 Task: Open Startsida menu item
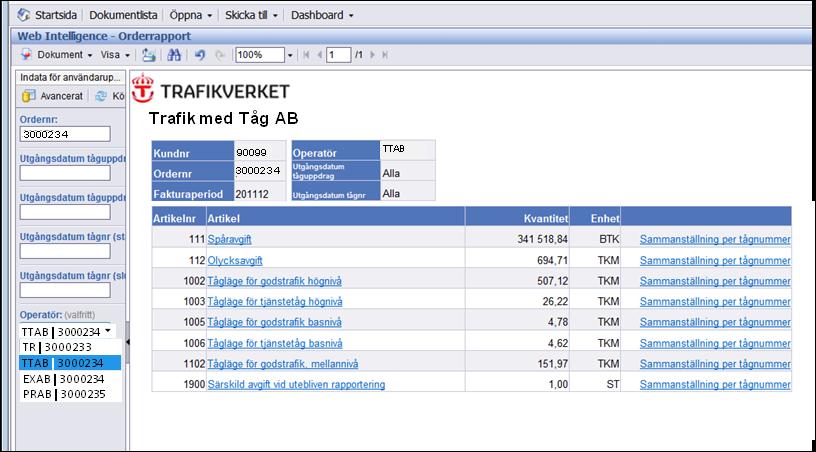[56, 15]
